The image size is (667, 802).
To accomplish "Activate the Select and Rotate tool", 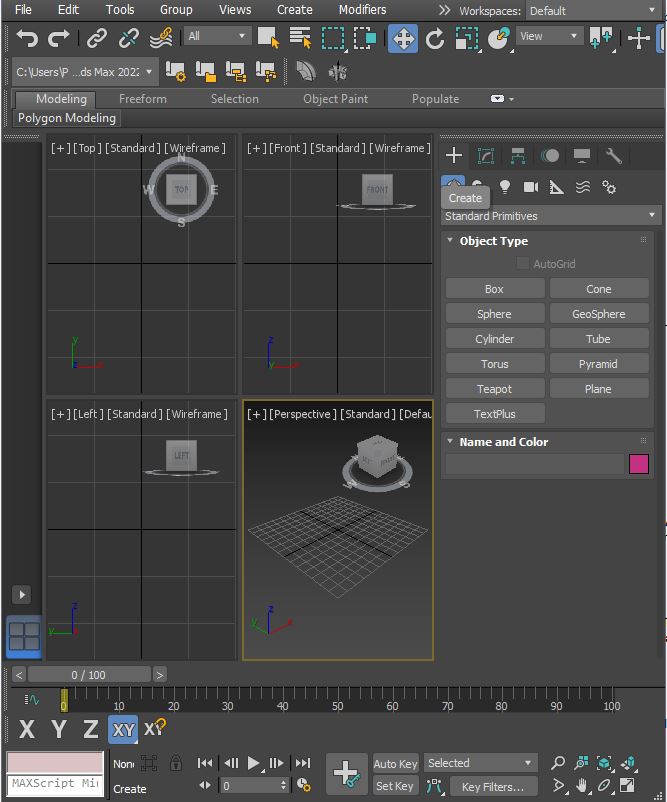I will [x=435, y=38].
